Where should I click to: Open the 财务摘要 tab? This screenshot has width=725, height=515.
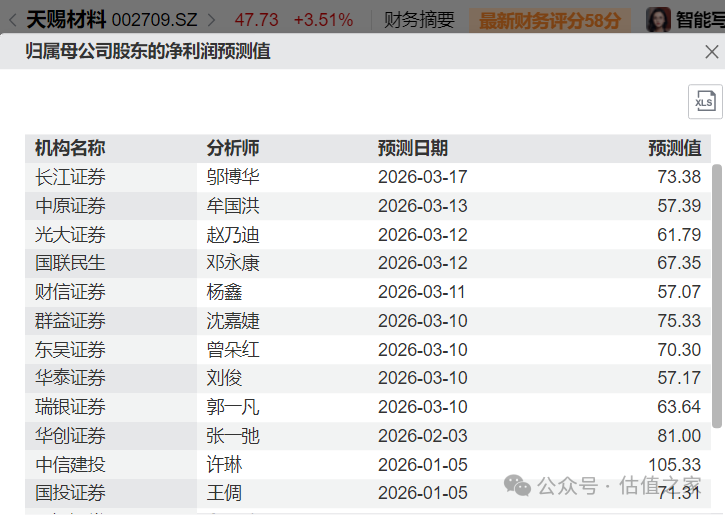pos(419,20)
